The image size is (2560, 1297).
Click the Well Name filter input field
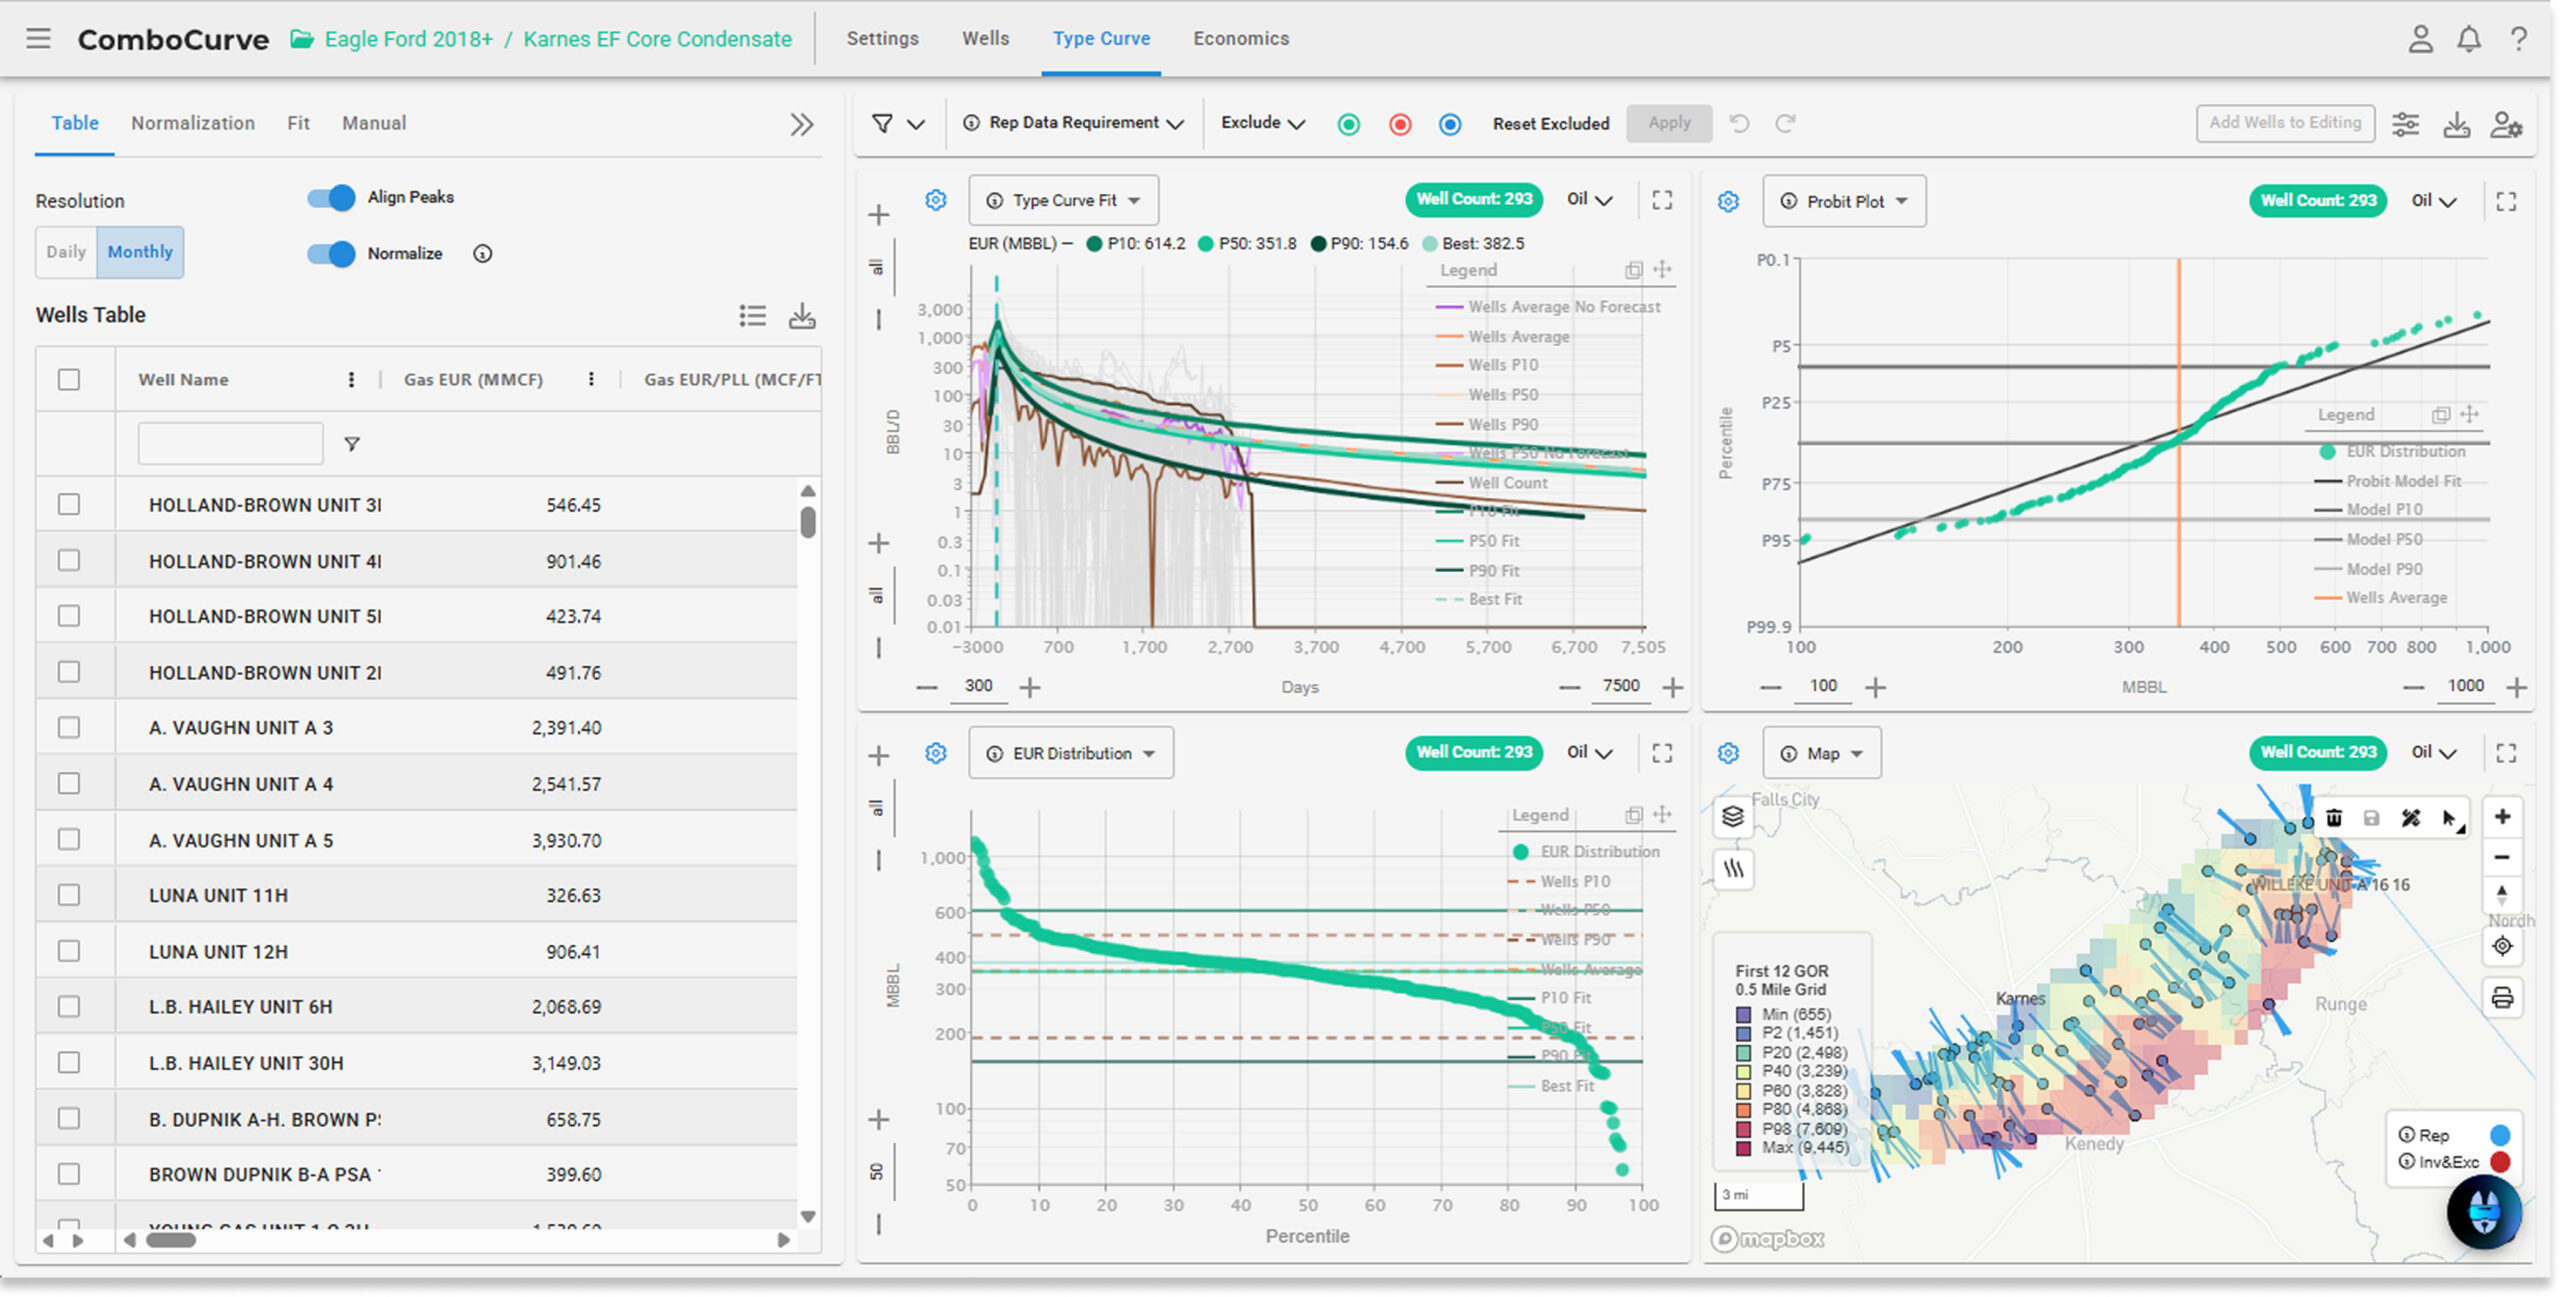click(x=230, y=443)
